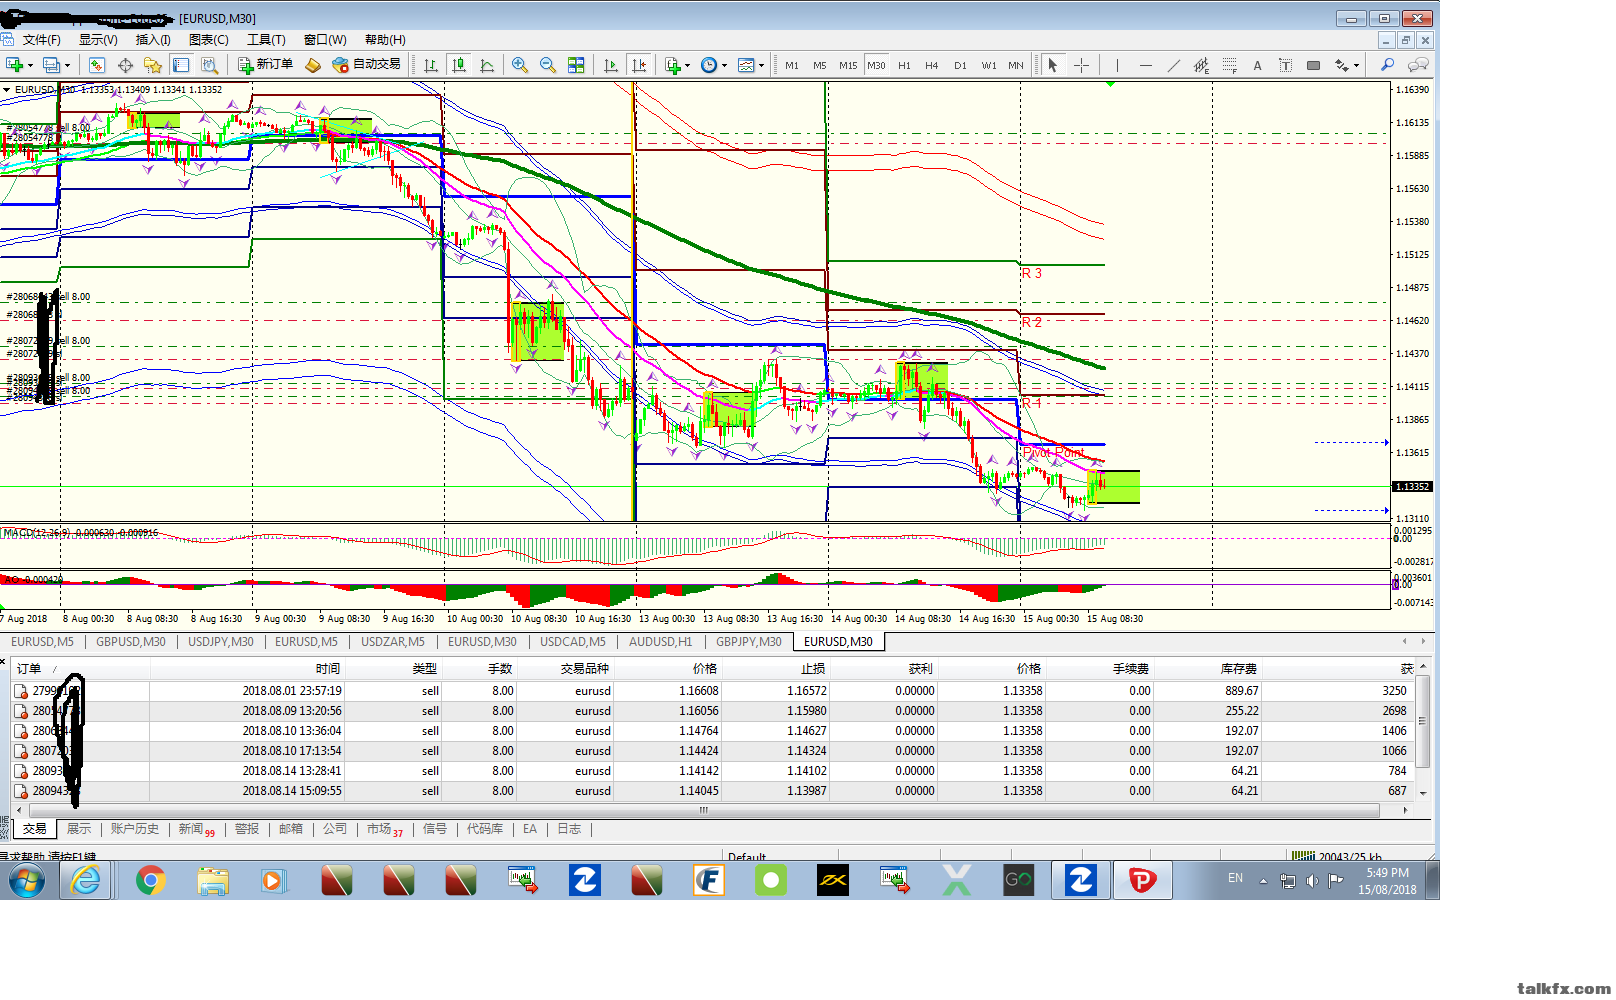Screen dimensions: 1616x1000
Task: Toggle chart shift button
Action: point(639,65)
